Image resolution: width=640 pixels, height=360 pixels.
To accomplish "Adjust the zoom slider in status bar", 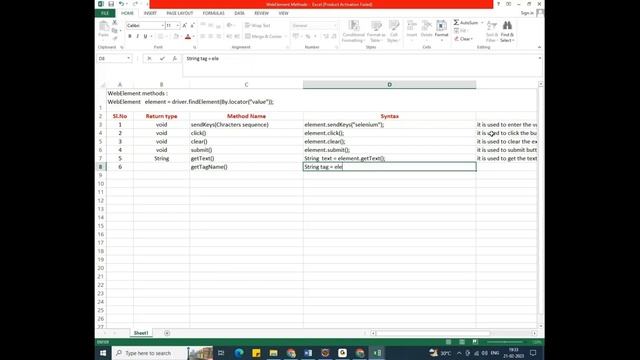I will (x=504, y=342).
